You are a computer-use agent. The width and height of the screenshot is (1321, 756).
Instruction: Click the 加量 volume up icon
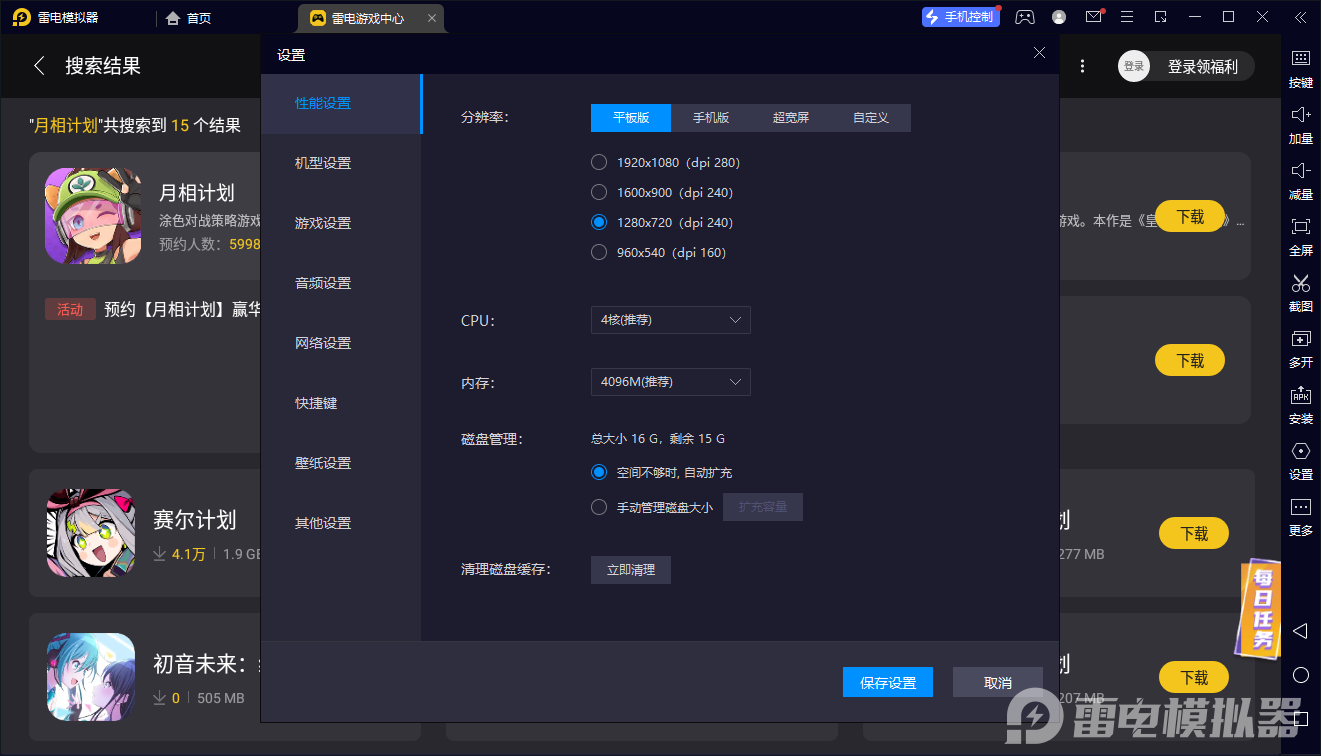1300,126
